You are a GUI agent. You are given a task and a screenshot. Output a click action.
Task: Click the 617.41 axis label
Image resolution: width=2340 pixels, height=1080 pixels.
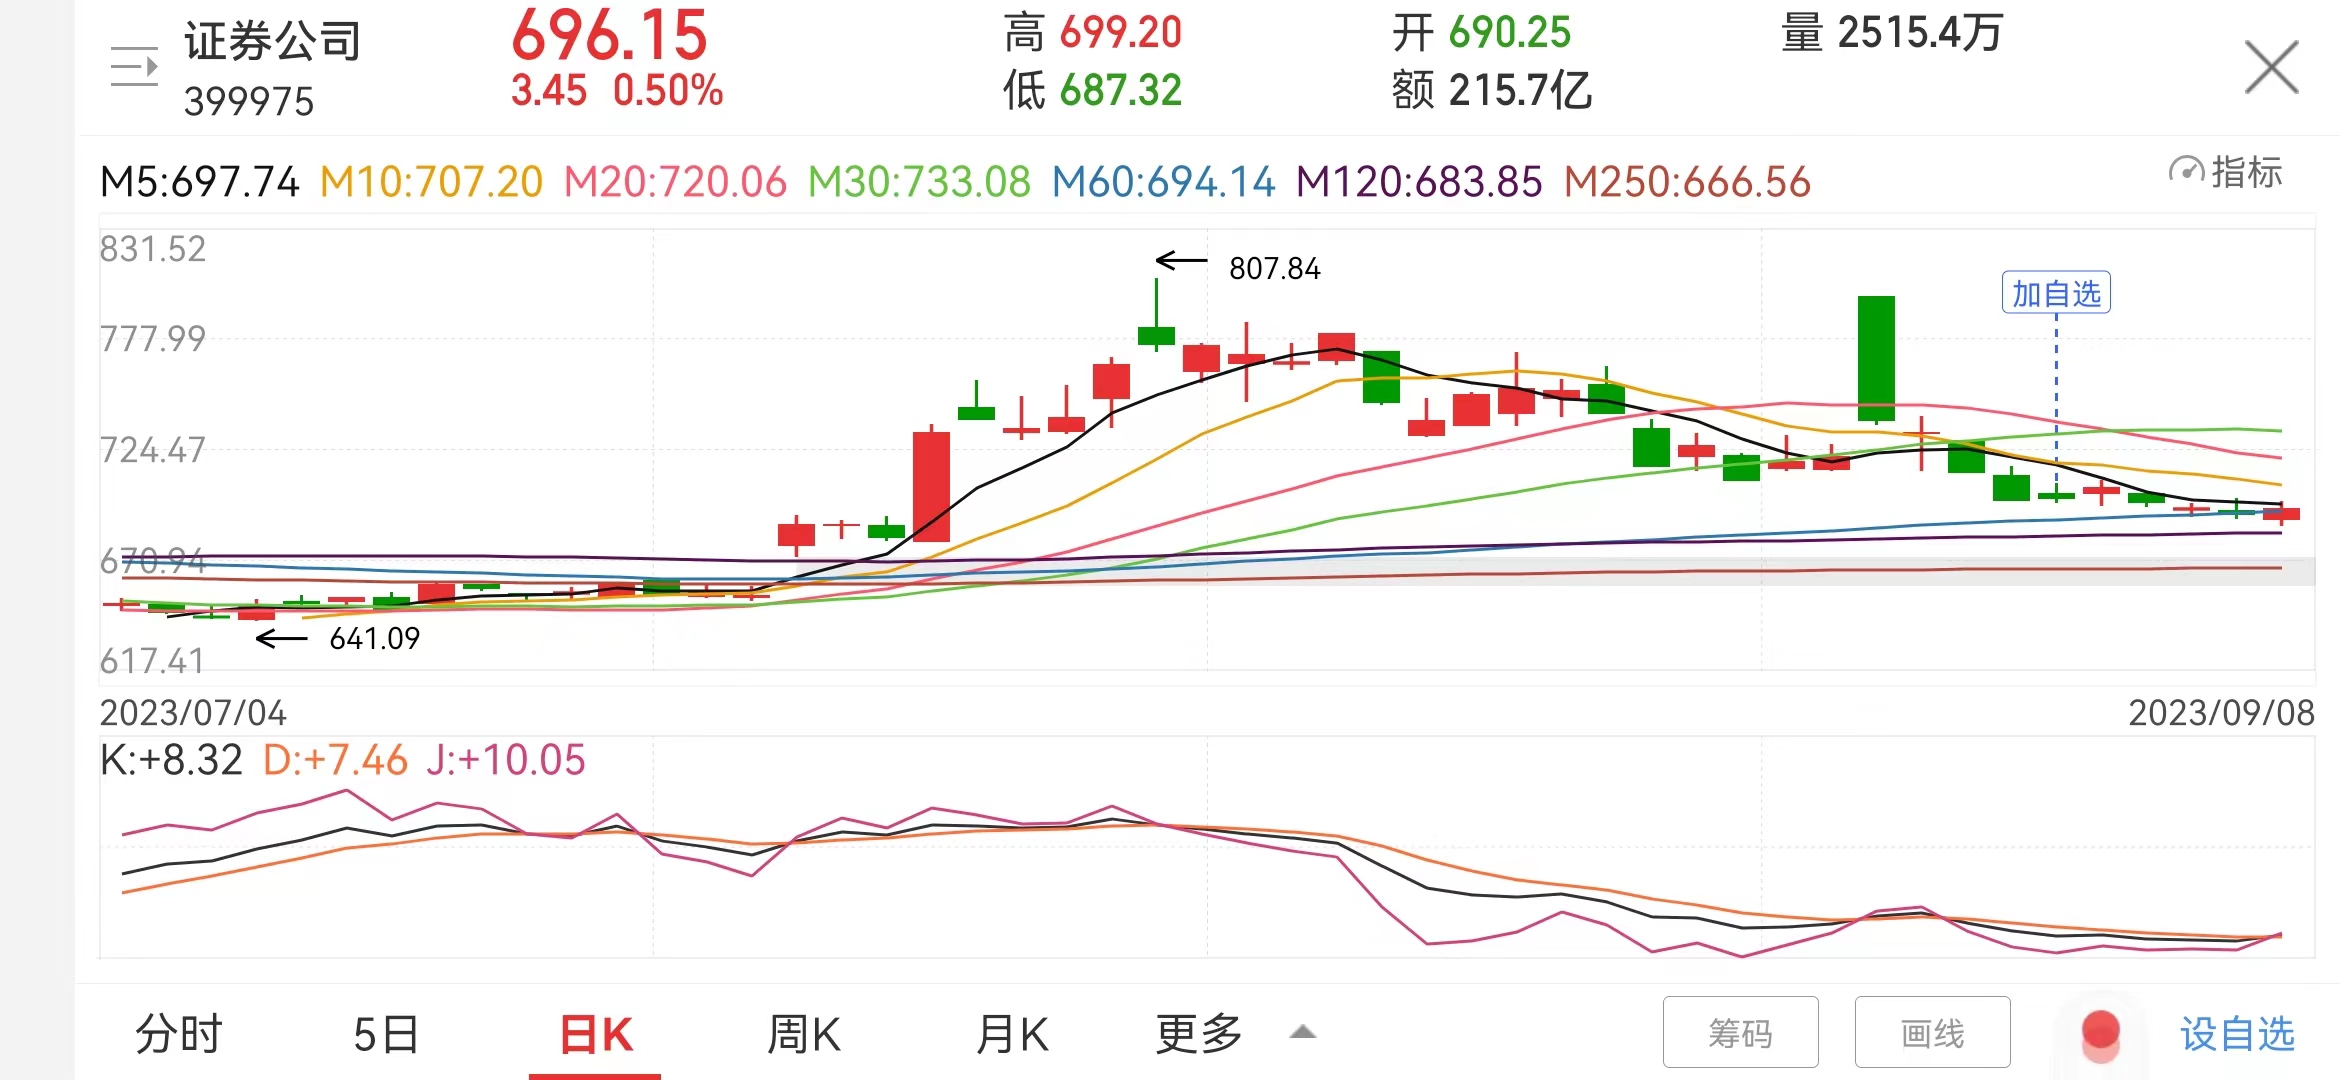[x=152, y=661]
